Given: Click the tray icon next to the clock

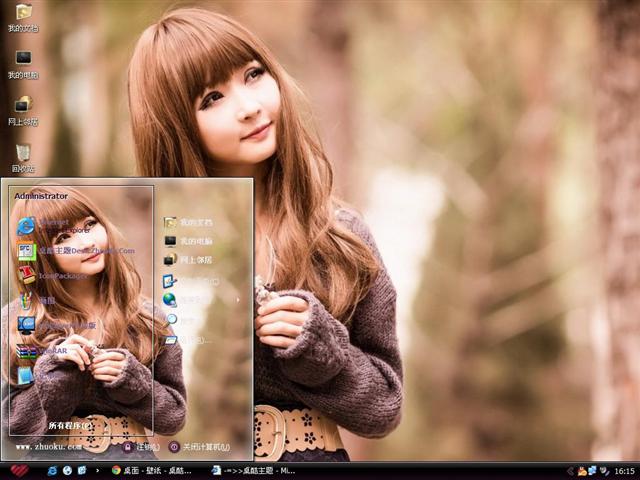Looking at the screenshot, I should 604,471.
